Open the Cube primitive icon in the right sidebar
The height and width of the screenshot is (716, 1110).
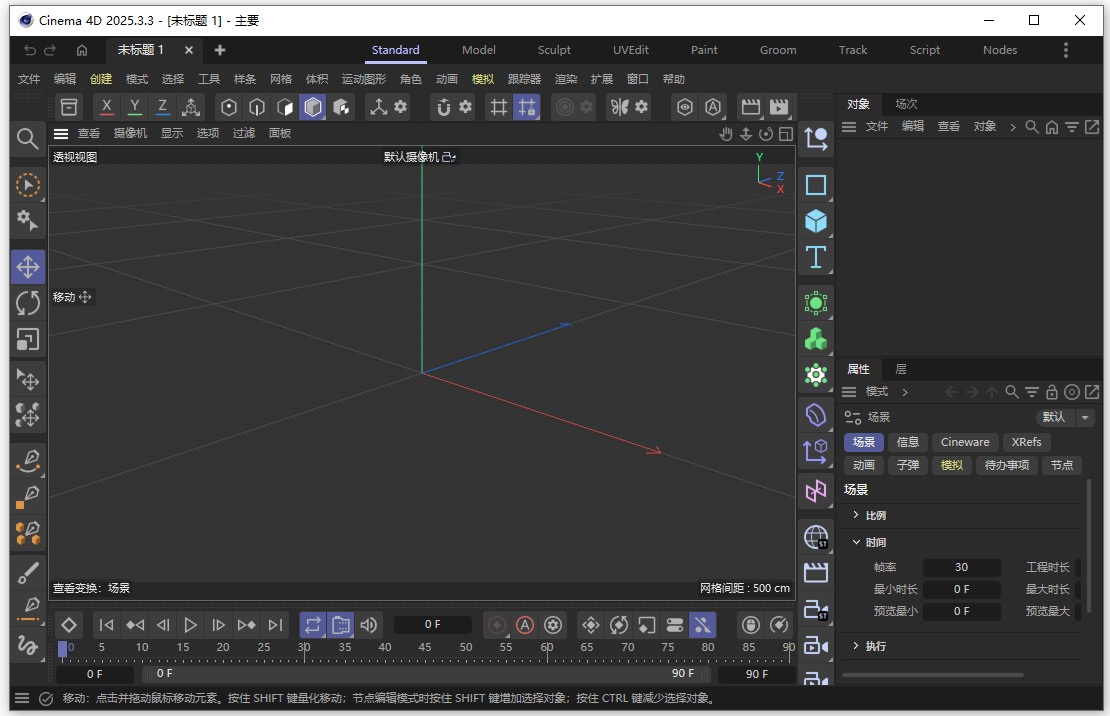(x=815, y=223)
